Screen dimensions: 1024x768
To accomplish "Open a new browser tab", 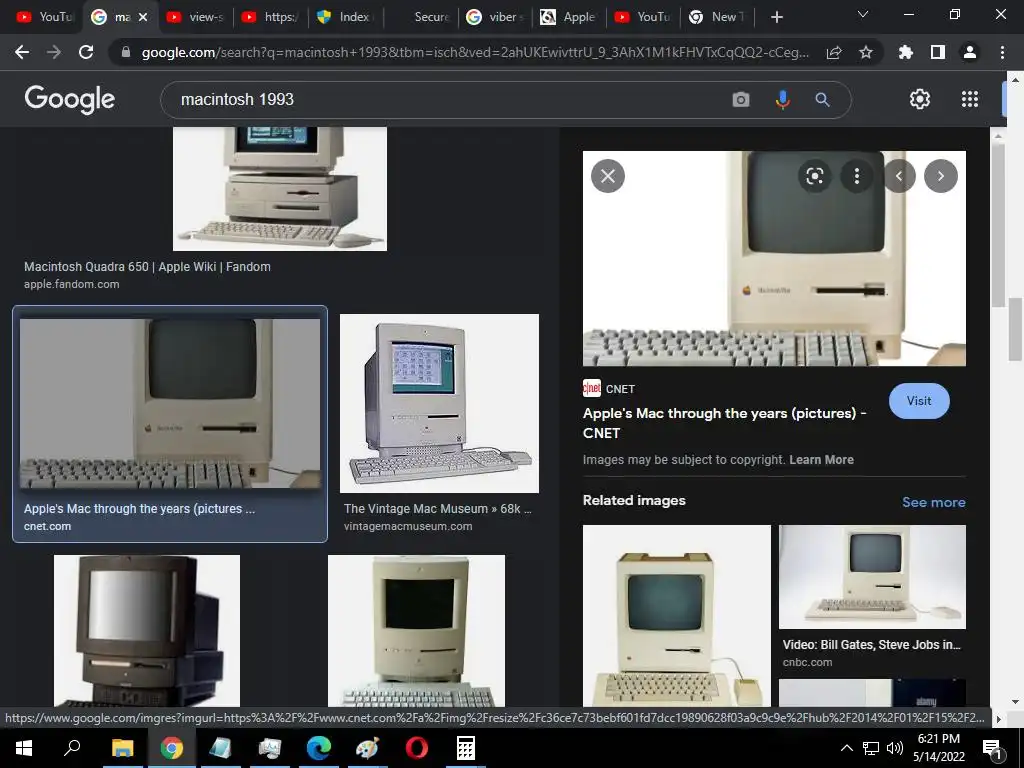I will [776, 17].
